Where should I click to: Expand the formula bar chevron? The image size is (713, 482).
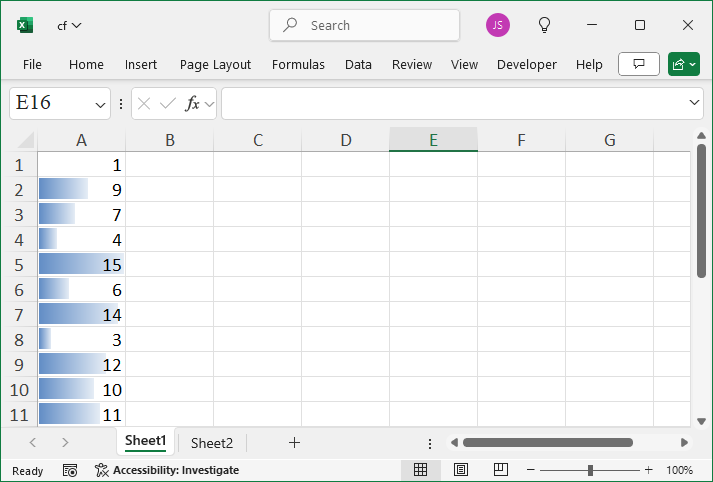pos(694,103)
